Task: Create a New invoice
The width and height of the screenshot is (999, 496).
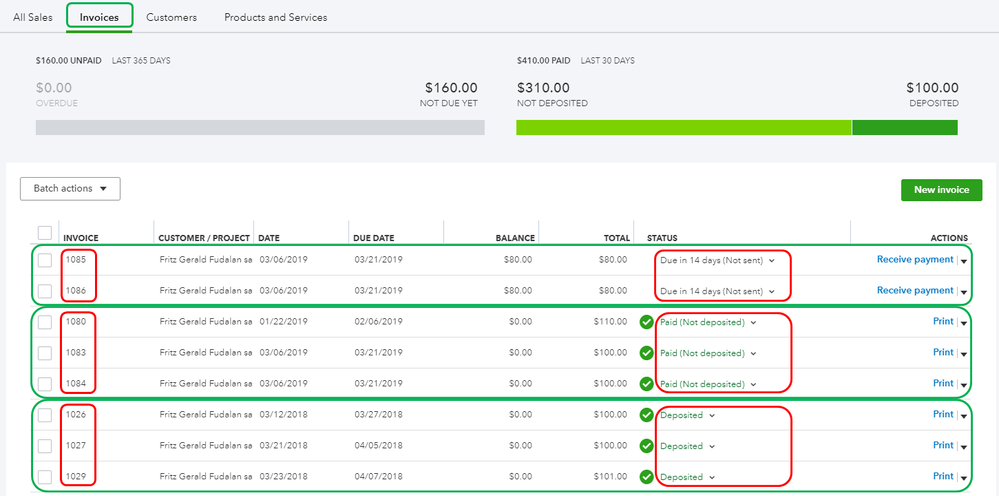Action: pyautogui.click(x=941, y=190)
